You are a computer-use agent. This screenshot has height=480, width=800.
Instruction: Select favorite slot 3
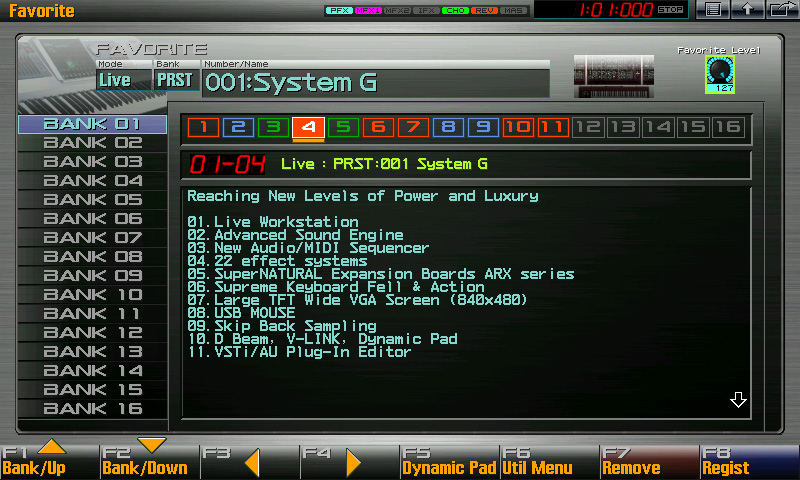(x=273, y=127)
